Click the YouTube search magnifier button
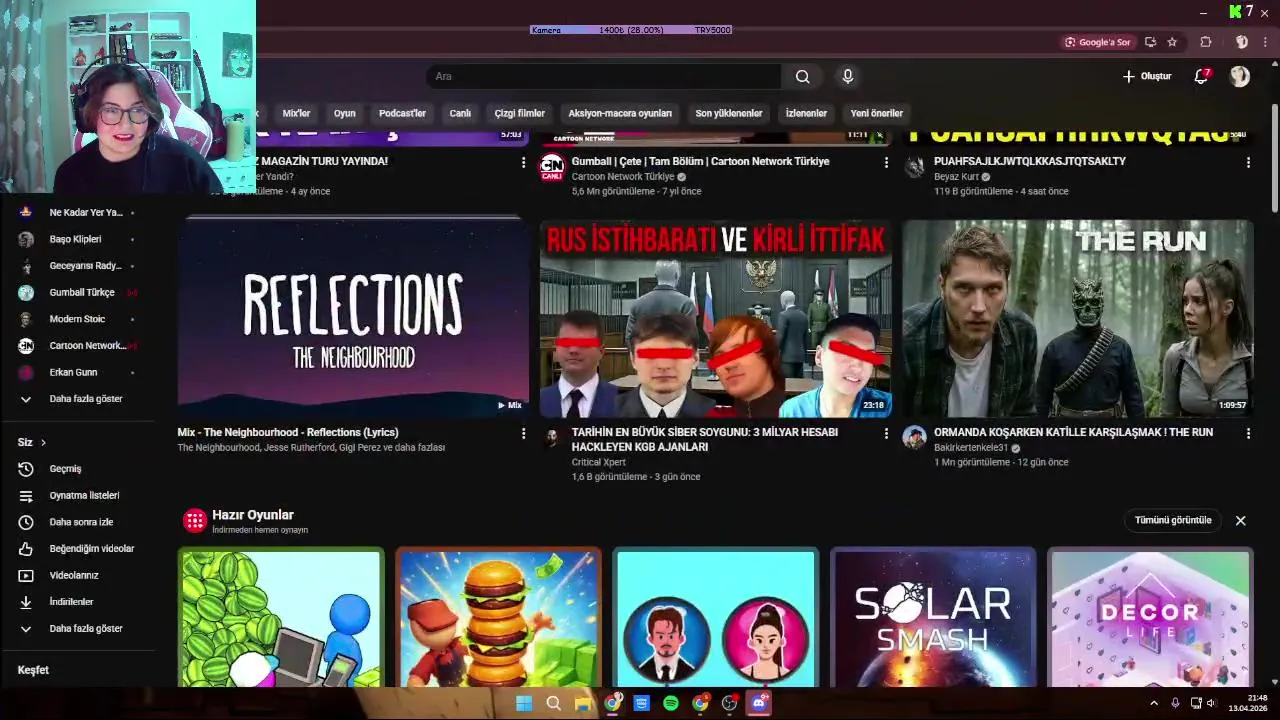 coord(802,77)
